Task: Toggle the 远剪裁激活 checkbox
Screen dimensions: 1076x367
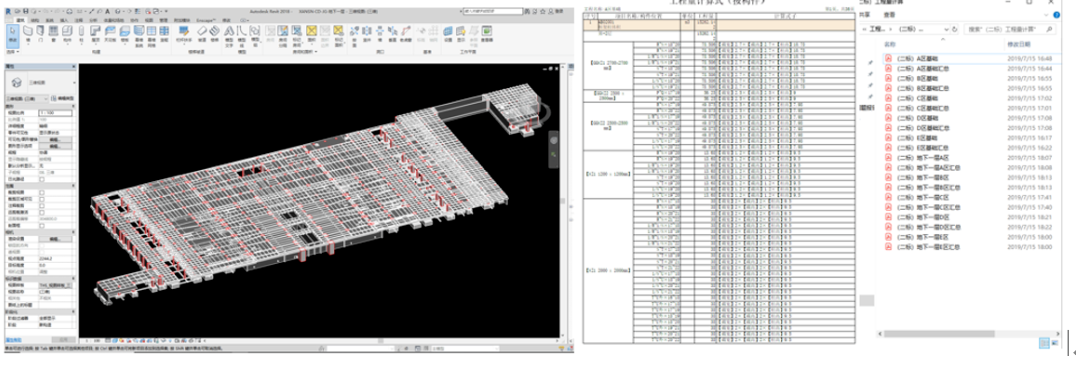Action: (x=42, y=212)
